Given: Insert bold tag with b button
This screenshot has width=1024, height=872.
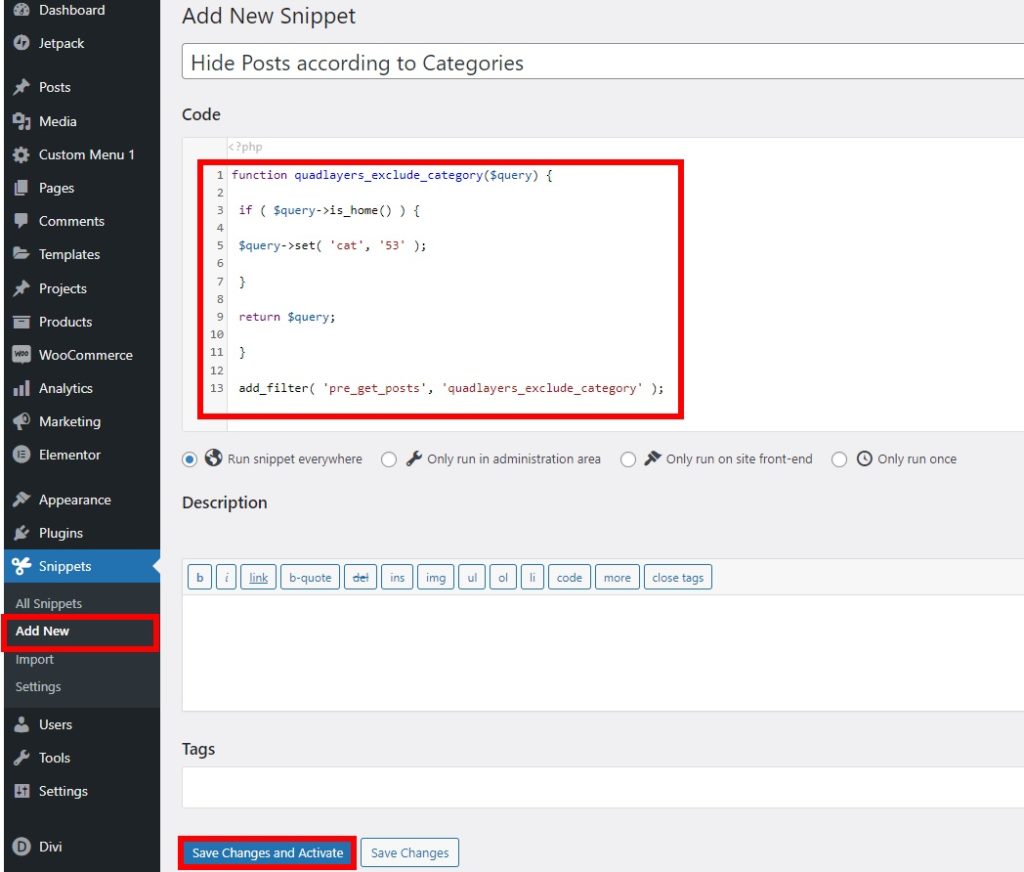Looking at the screenshot, I should pos(200,577).
